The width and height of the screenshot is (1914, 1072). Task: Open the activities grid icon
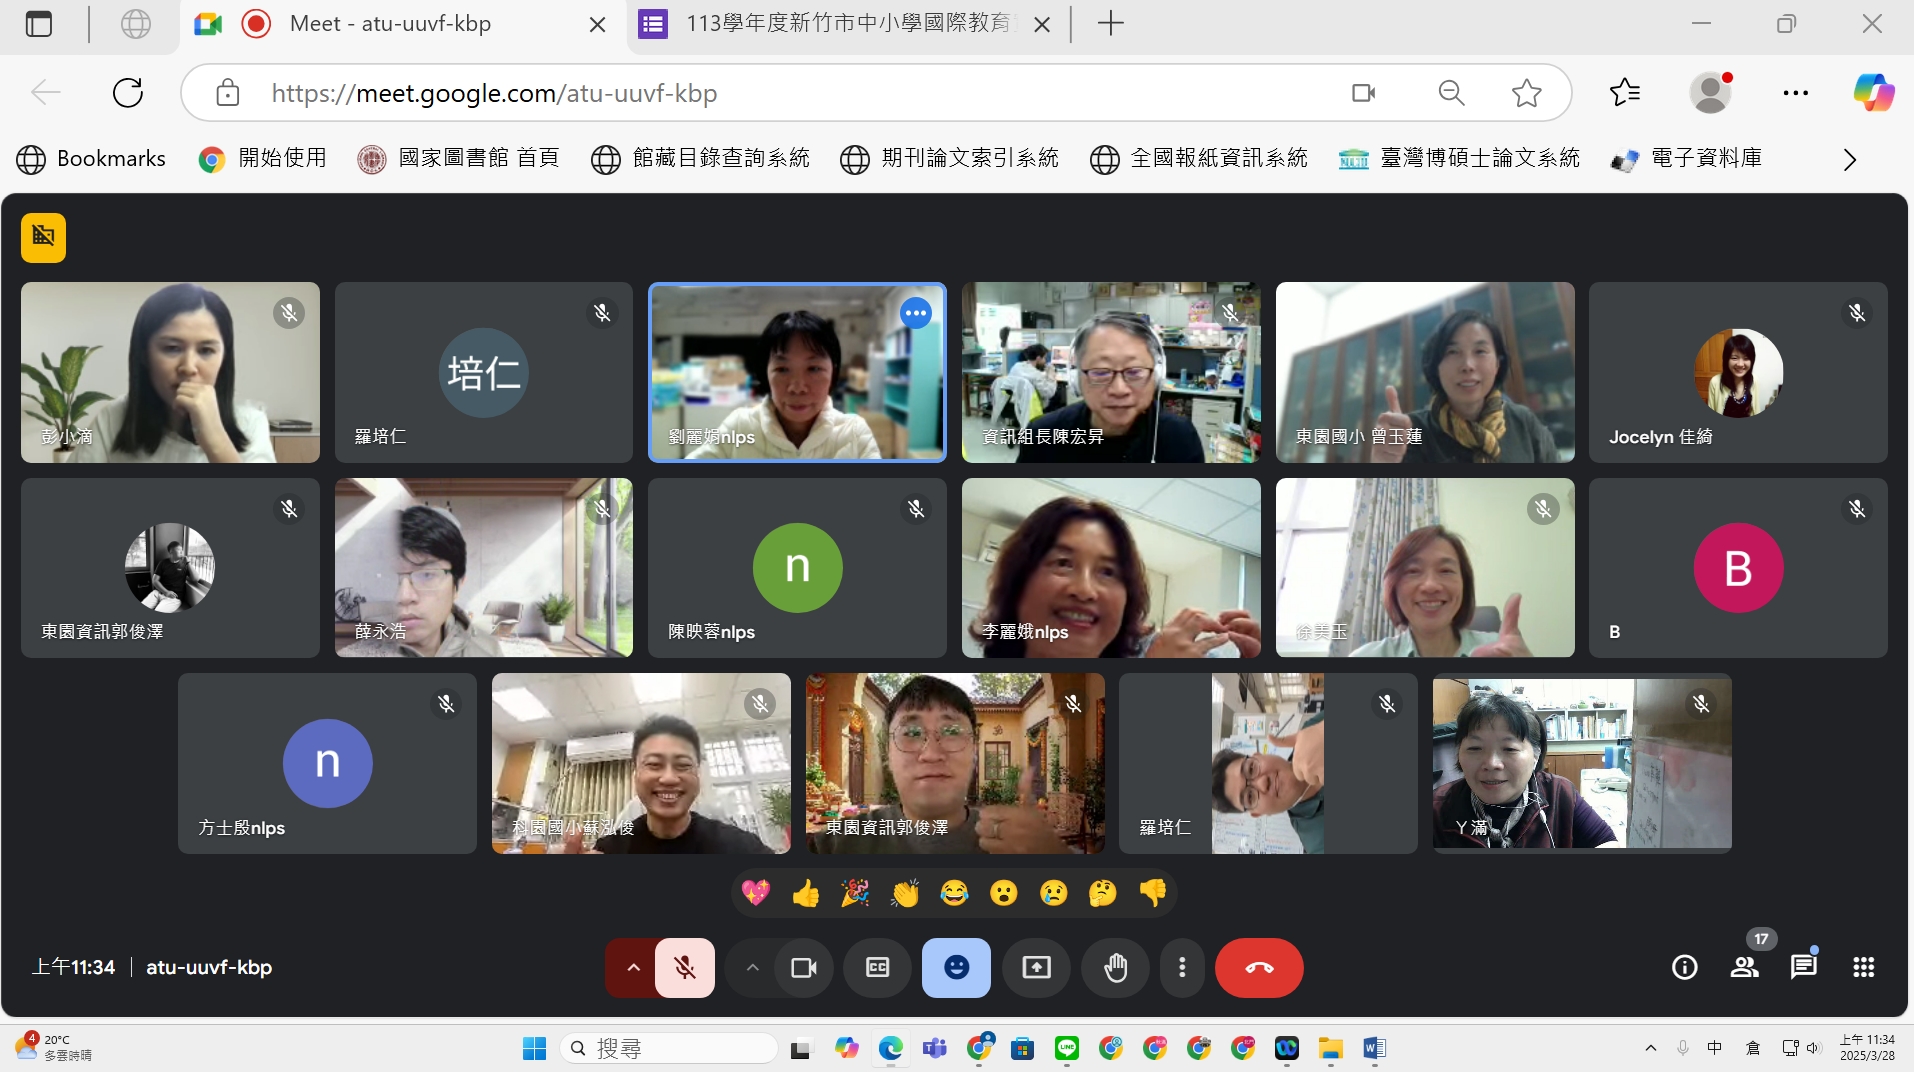tap(1863, 967)
